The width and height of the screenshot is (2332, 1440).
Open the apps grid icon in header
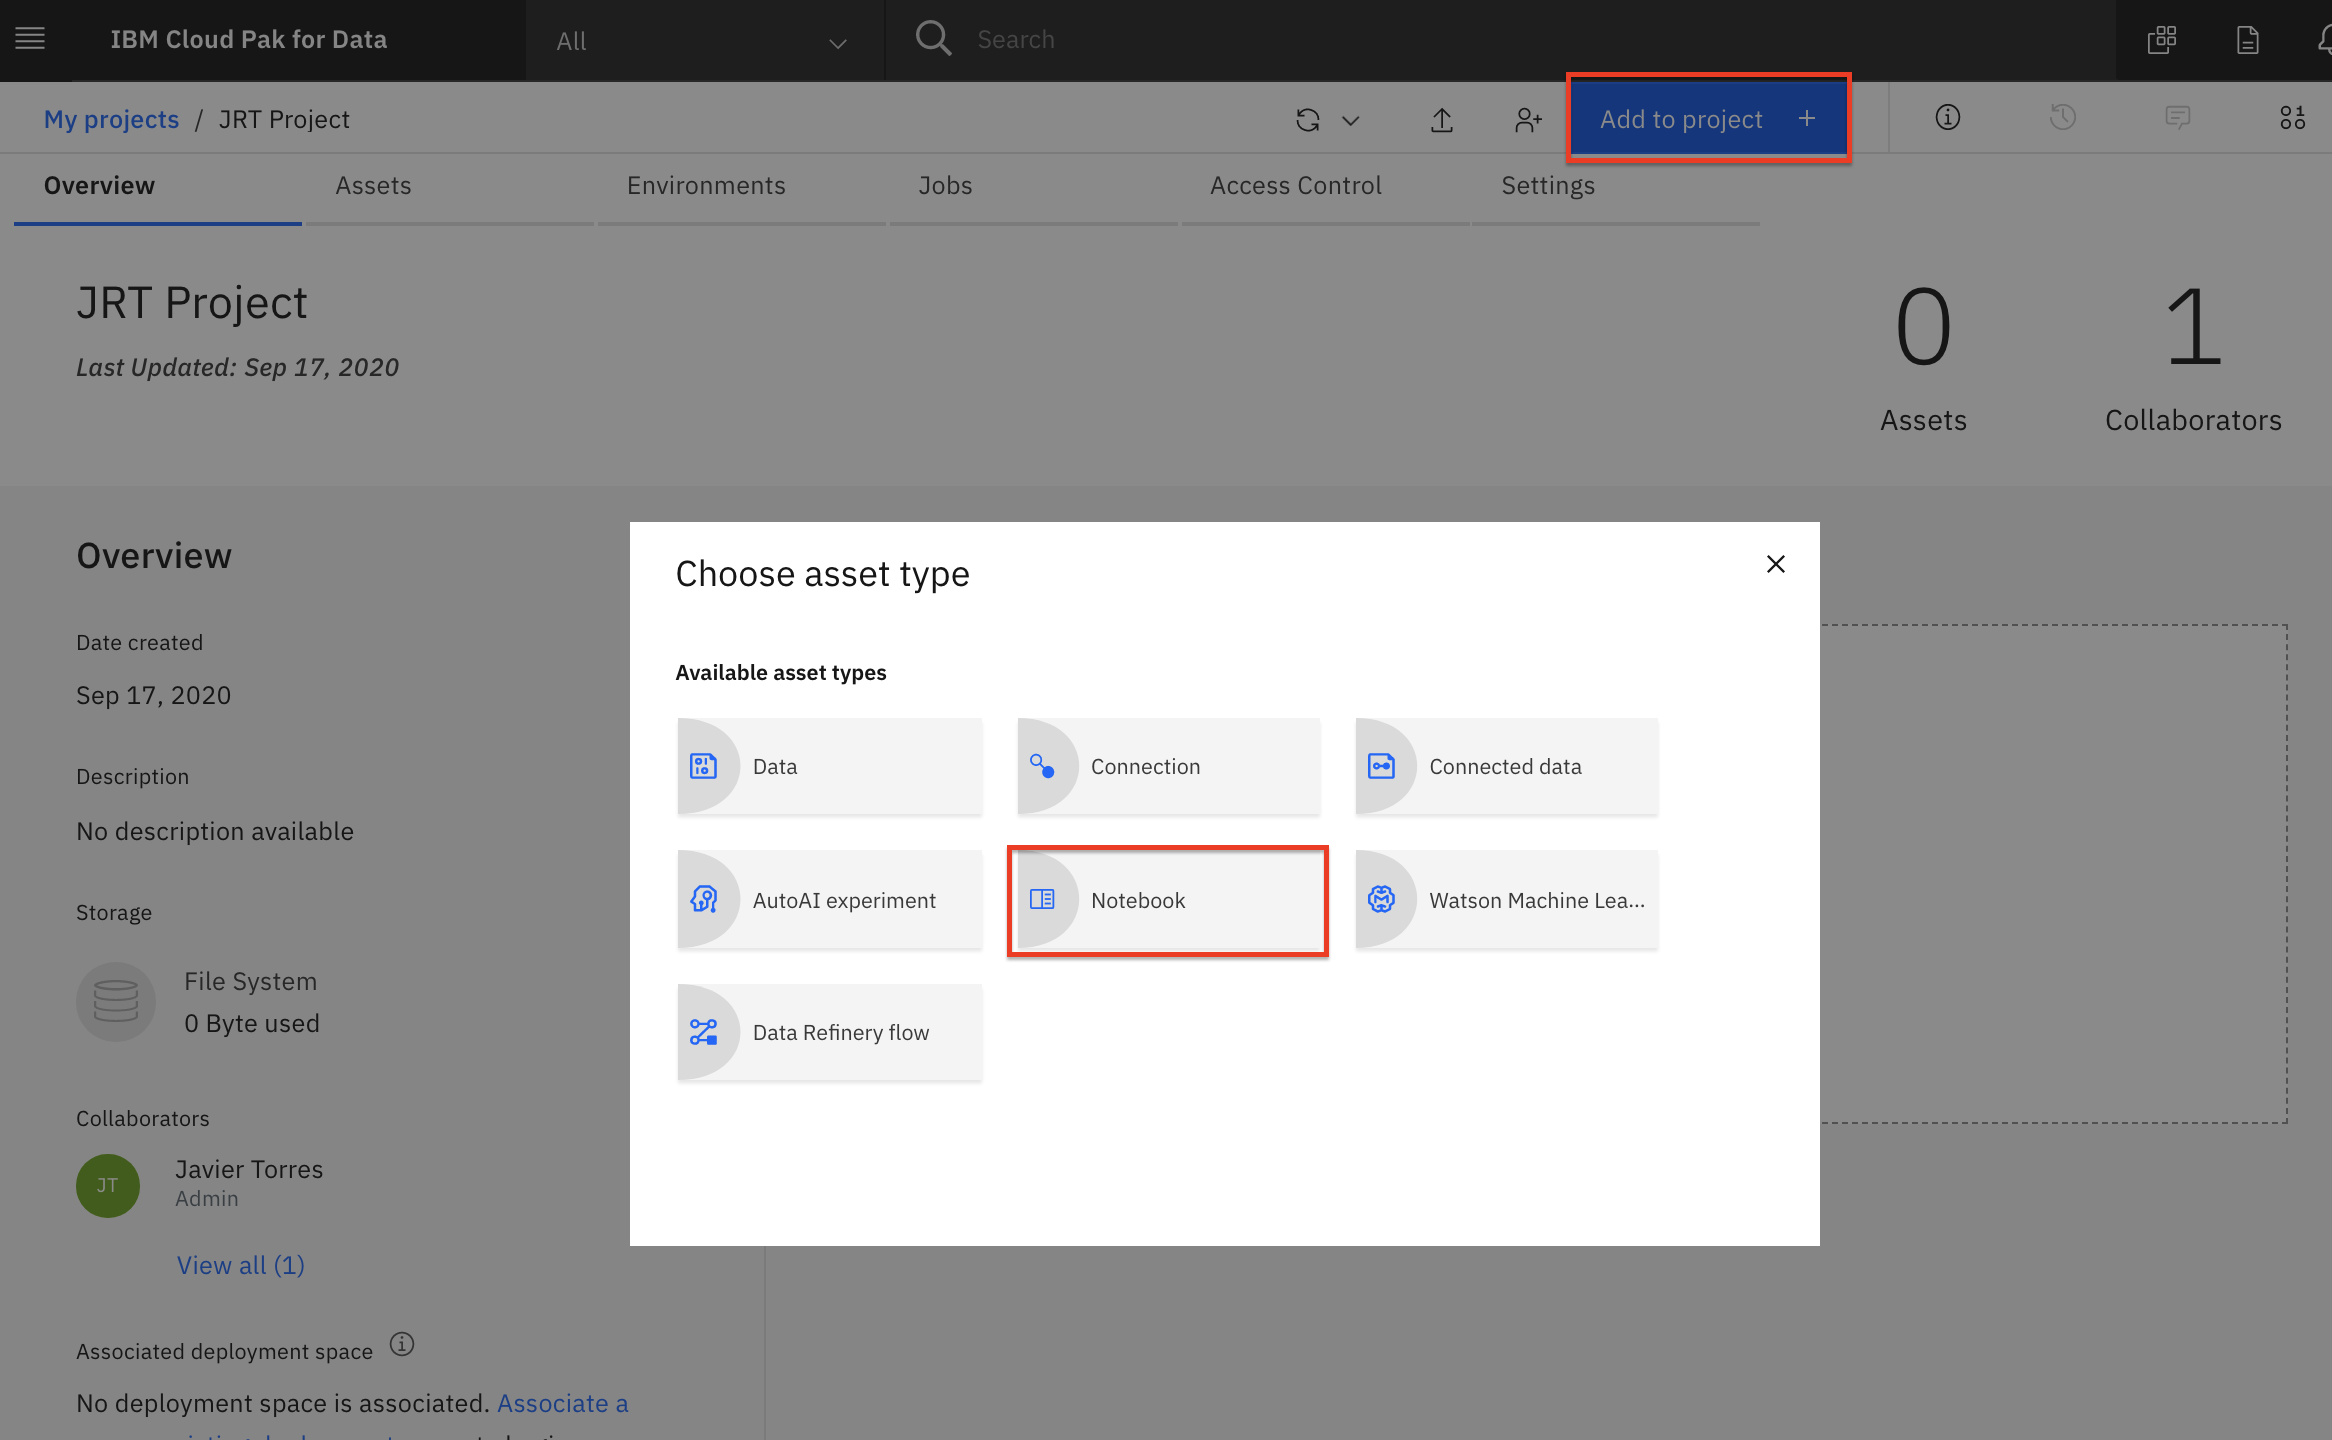coord(2162,40)
